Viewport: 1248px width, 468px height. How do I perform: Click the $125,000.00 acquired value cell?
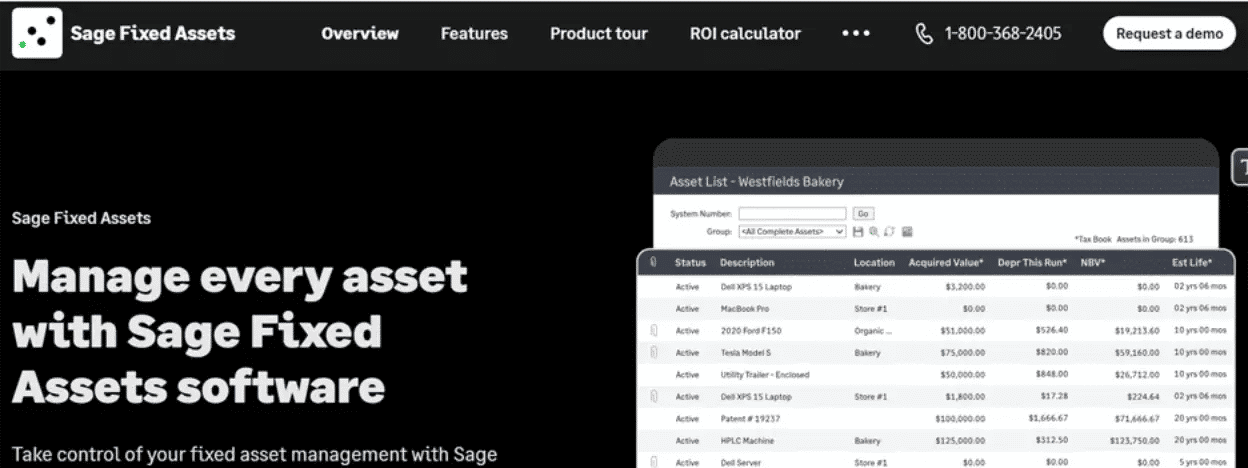click(960, 441)
